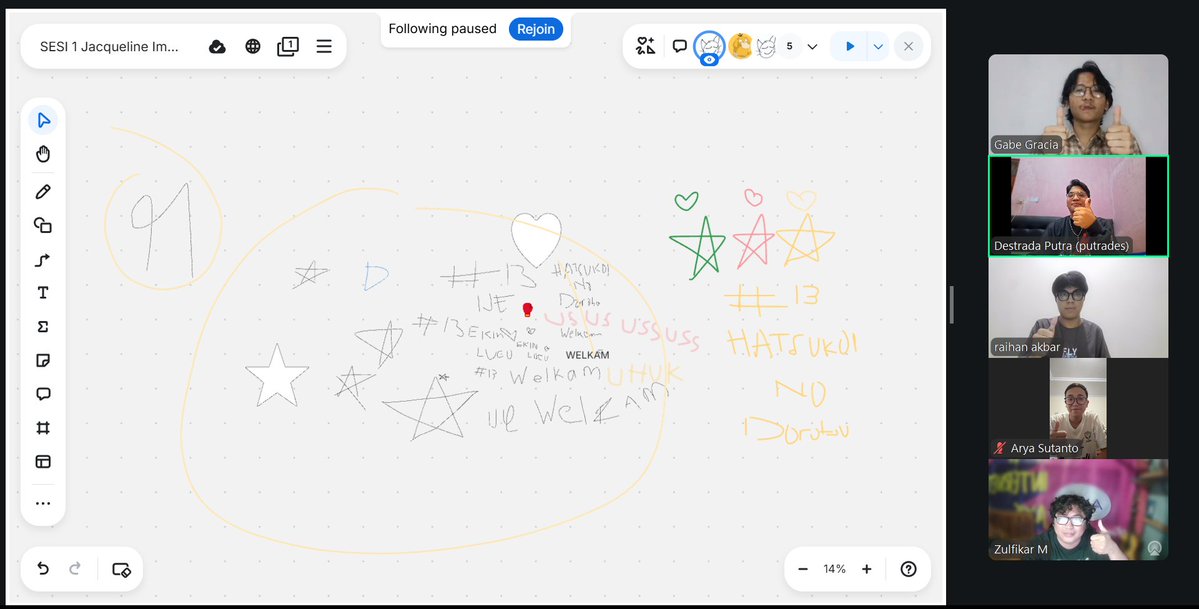The image size is (1199, 609).
Task: Open the help question mark
Action: [908, 569]
